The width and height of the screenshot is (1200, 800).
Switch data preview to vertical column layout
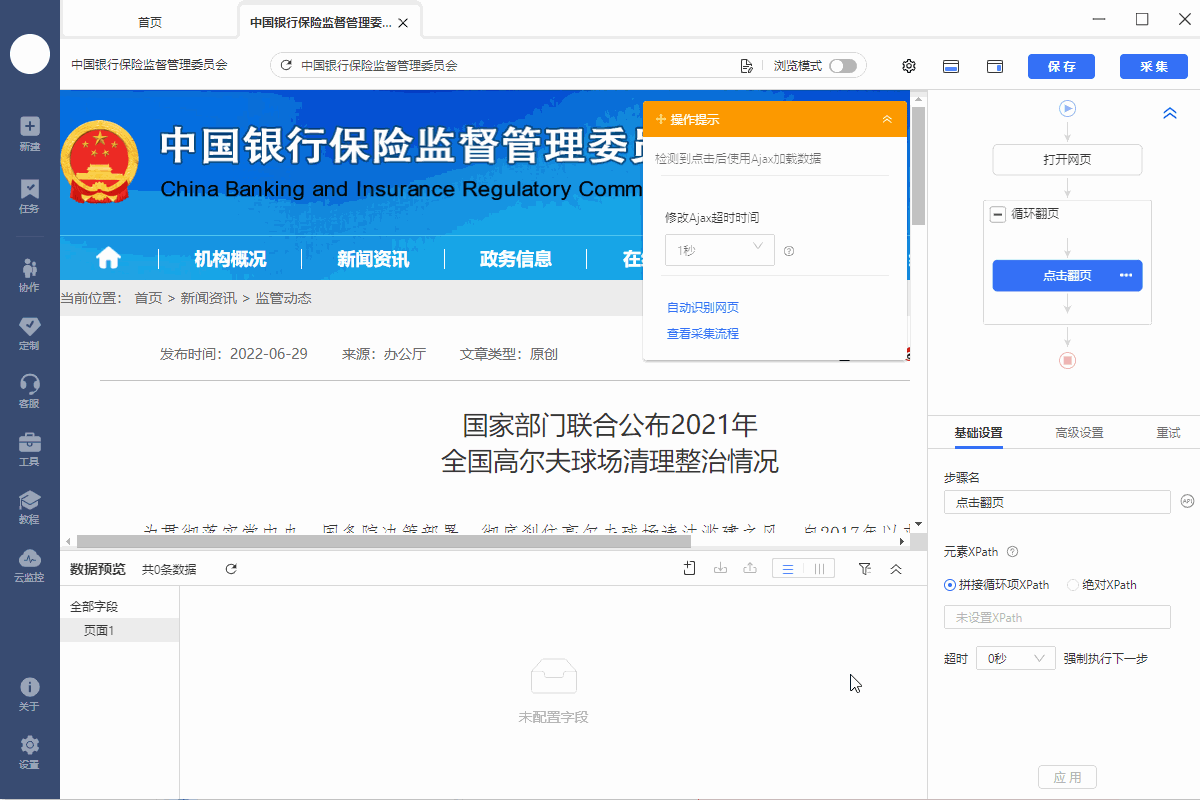819,569
